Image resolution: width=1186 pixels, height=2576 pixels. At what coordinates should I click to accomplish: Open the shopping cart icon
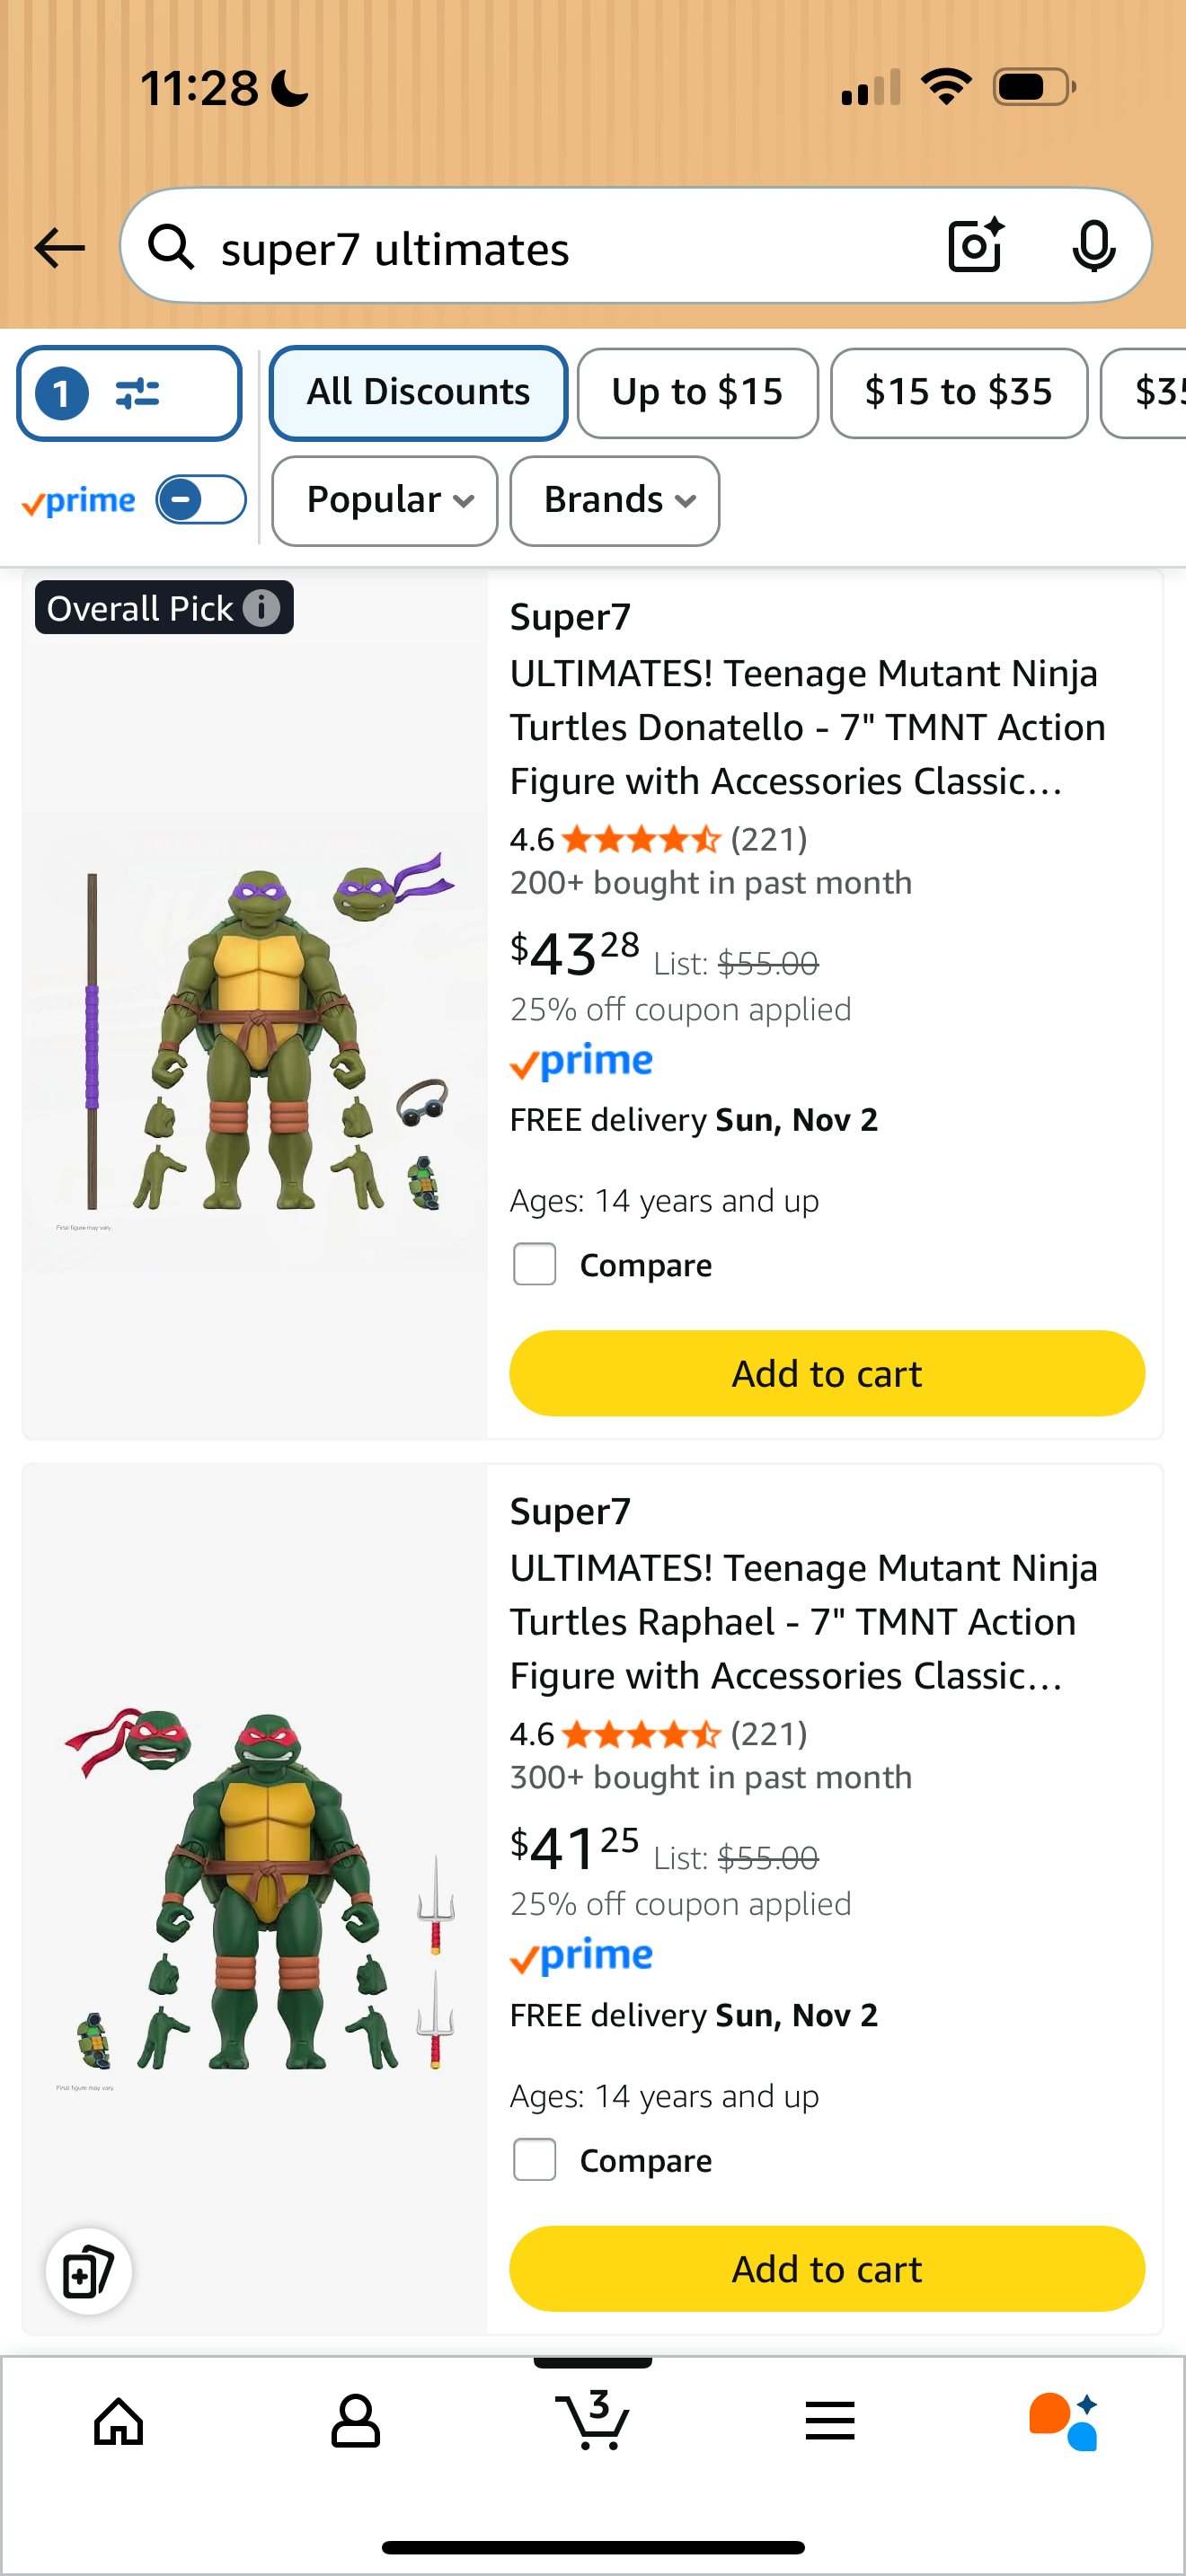[x=593, y=2421]
